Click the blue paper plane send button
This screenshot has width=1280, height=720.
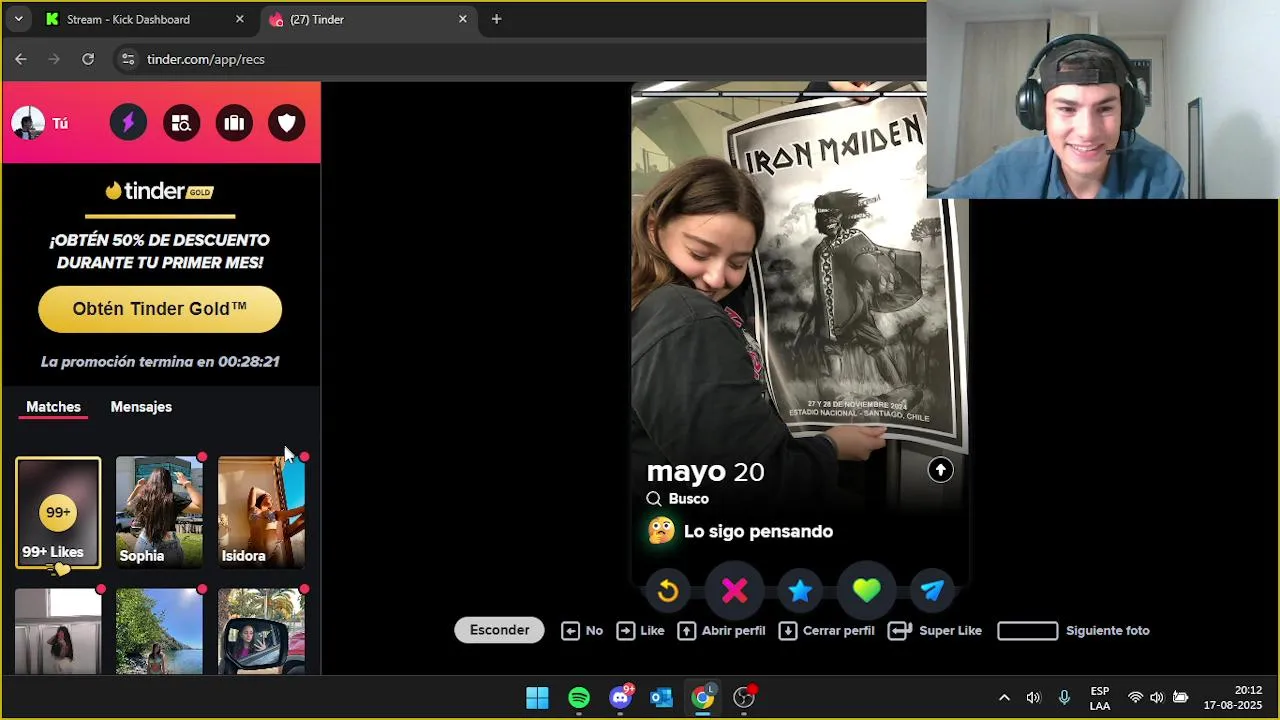click(x=932, y=591)
